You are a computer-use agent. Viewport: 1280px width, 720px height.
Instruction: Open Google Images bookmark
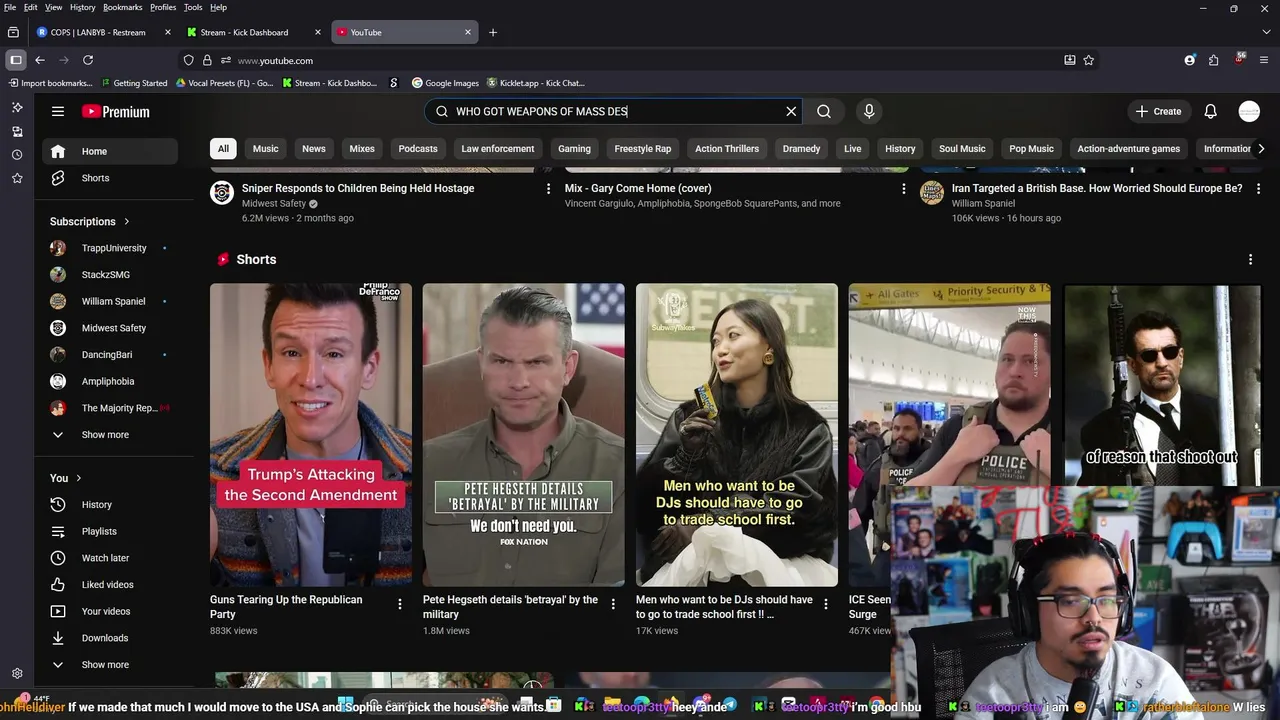[x=445, y=83]
